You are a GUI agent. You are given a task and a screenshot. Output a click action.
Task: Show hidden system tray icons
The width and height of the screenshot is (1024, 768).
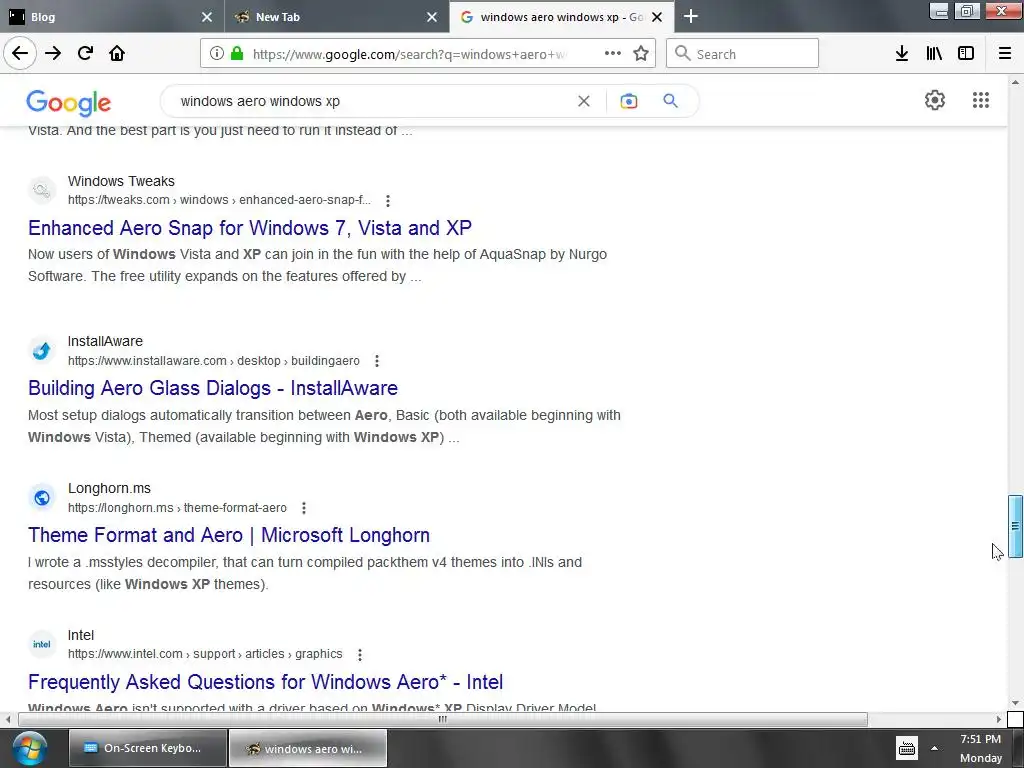935,748
